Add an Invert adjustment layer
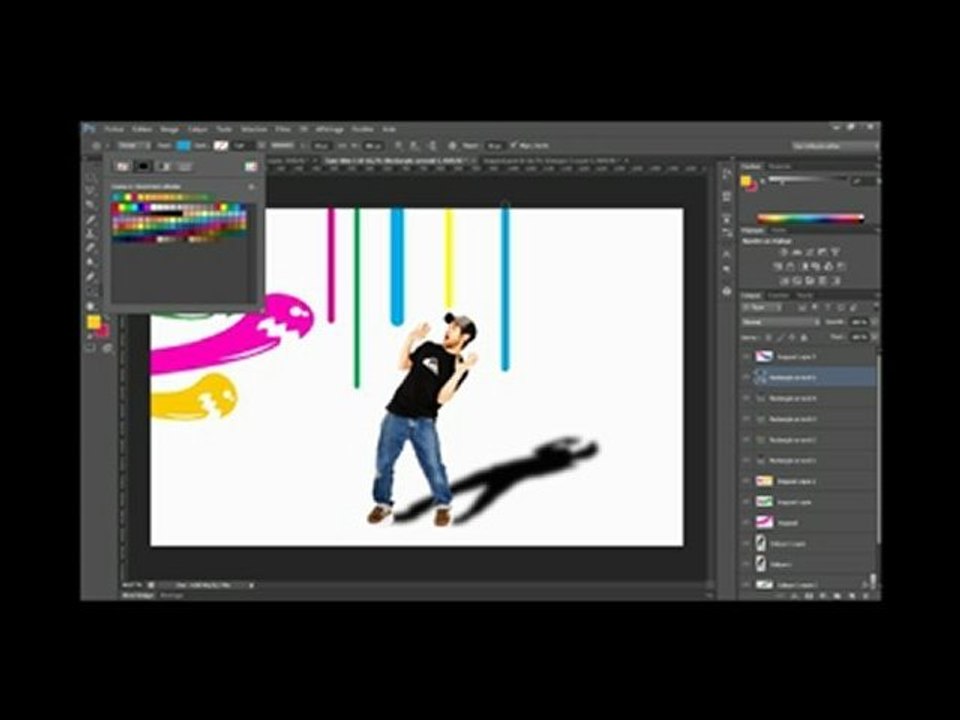The image size is (960, 720). 784,281
